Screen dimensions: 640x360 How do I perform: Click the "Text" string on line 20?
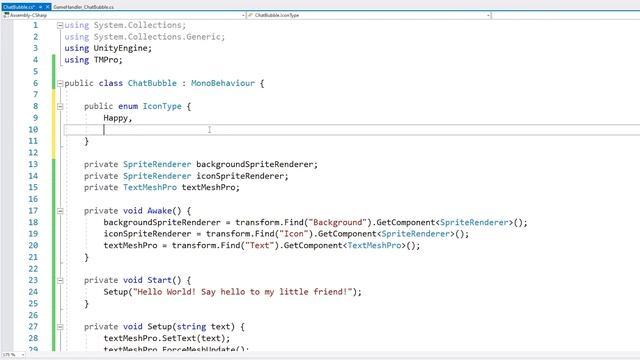260,246
